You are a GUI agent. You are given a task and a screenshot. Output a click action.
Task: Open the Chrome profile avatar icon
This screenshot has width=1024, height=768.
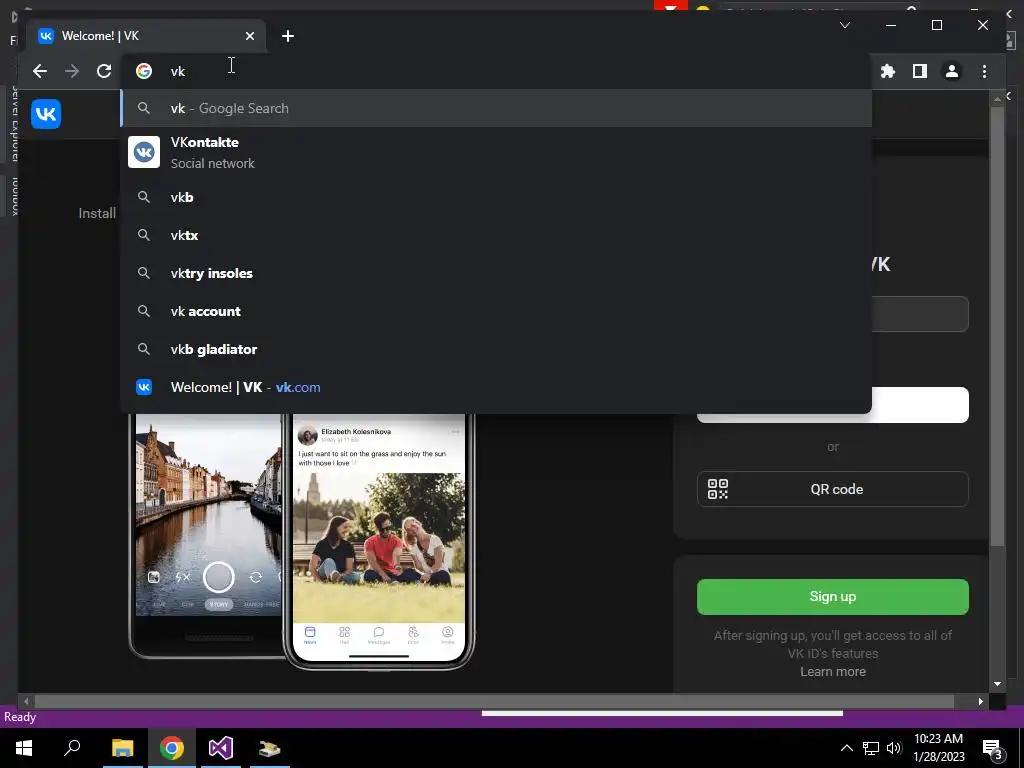(x=952, y=71)
